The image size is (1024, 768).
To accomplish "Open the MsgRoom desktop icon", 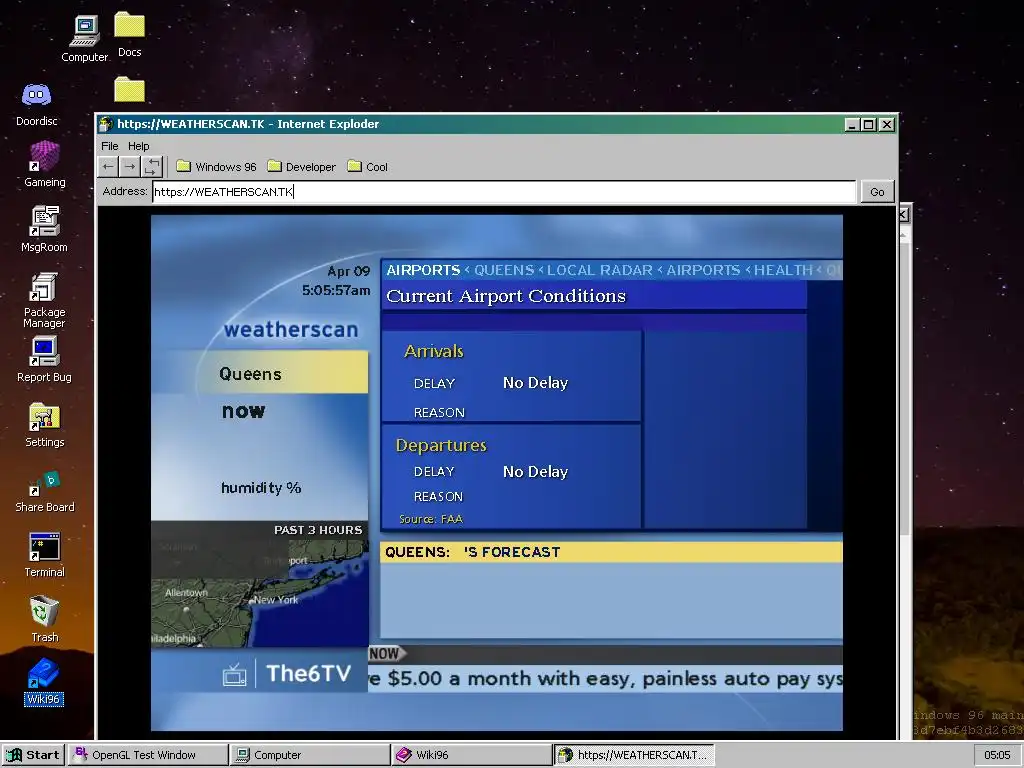I will 44,229.
